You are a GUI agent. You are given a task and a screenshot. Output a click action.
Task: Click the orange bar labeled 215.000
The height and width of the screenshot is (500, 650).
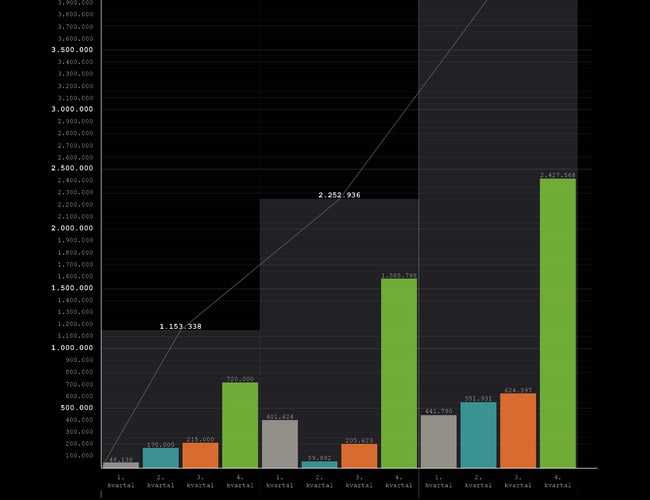200,455
